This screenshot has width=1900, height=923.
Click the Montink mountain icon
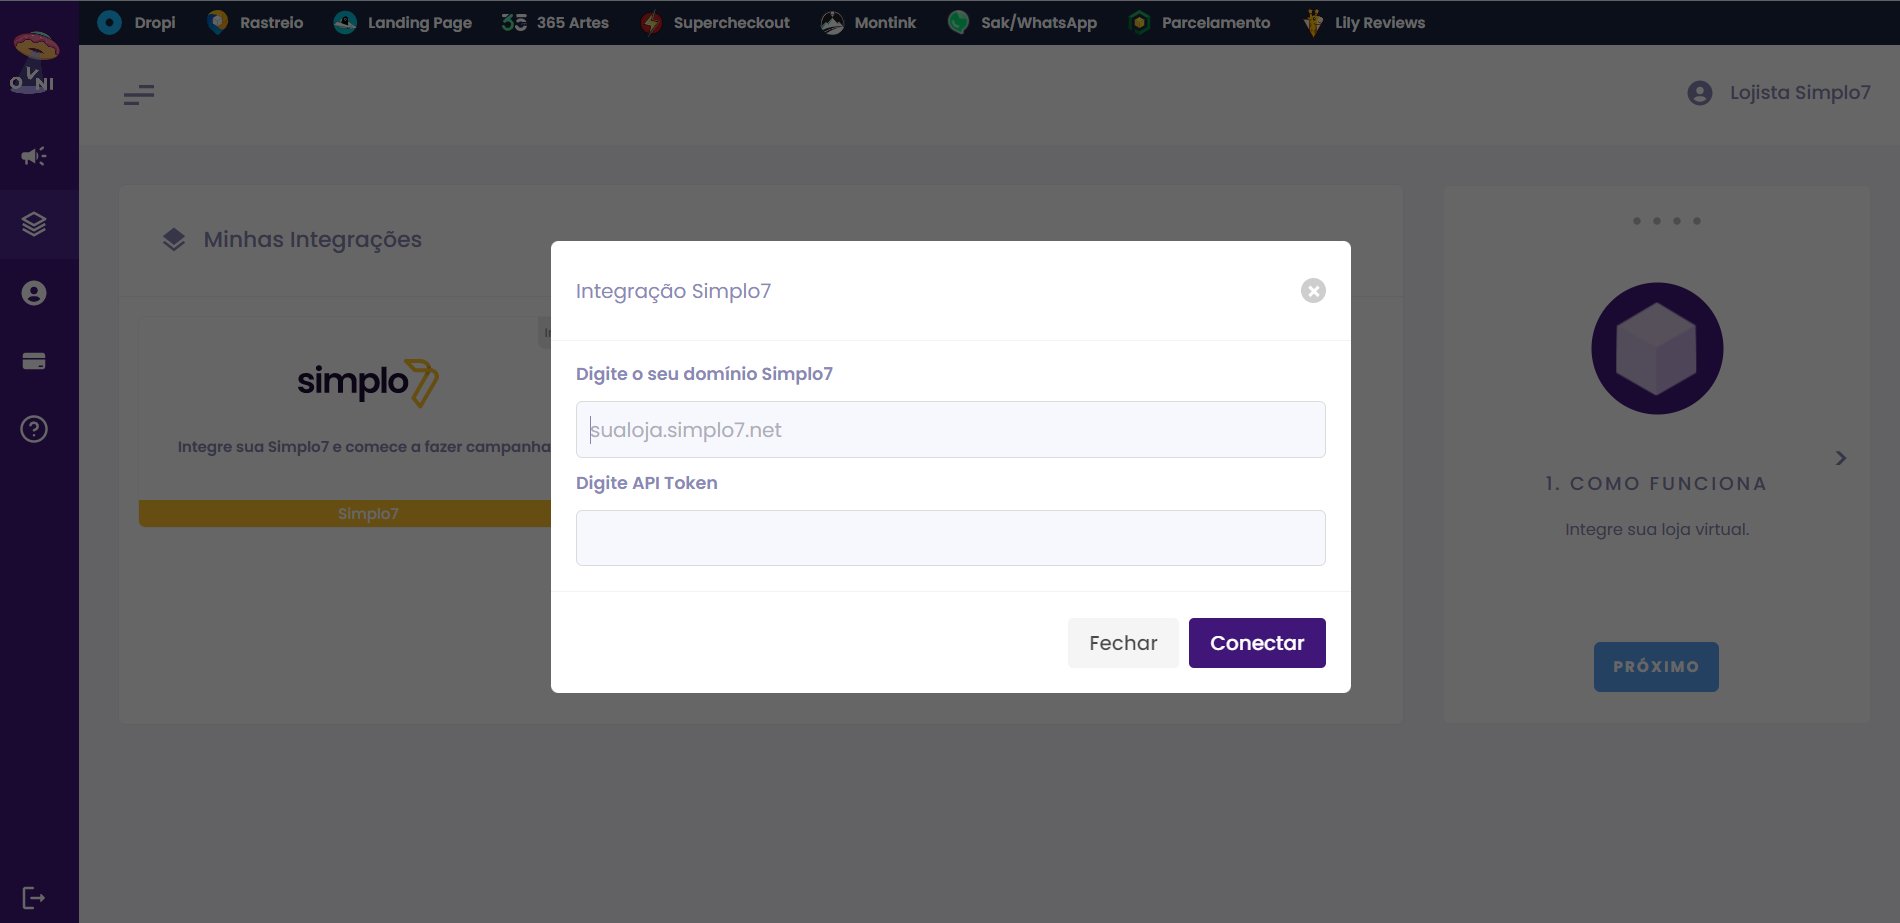[x=832, y=22]
